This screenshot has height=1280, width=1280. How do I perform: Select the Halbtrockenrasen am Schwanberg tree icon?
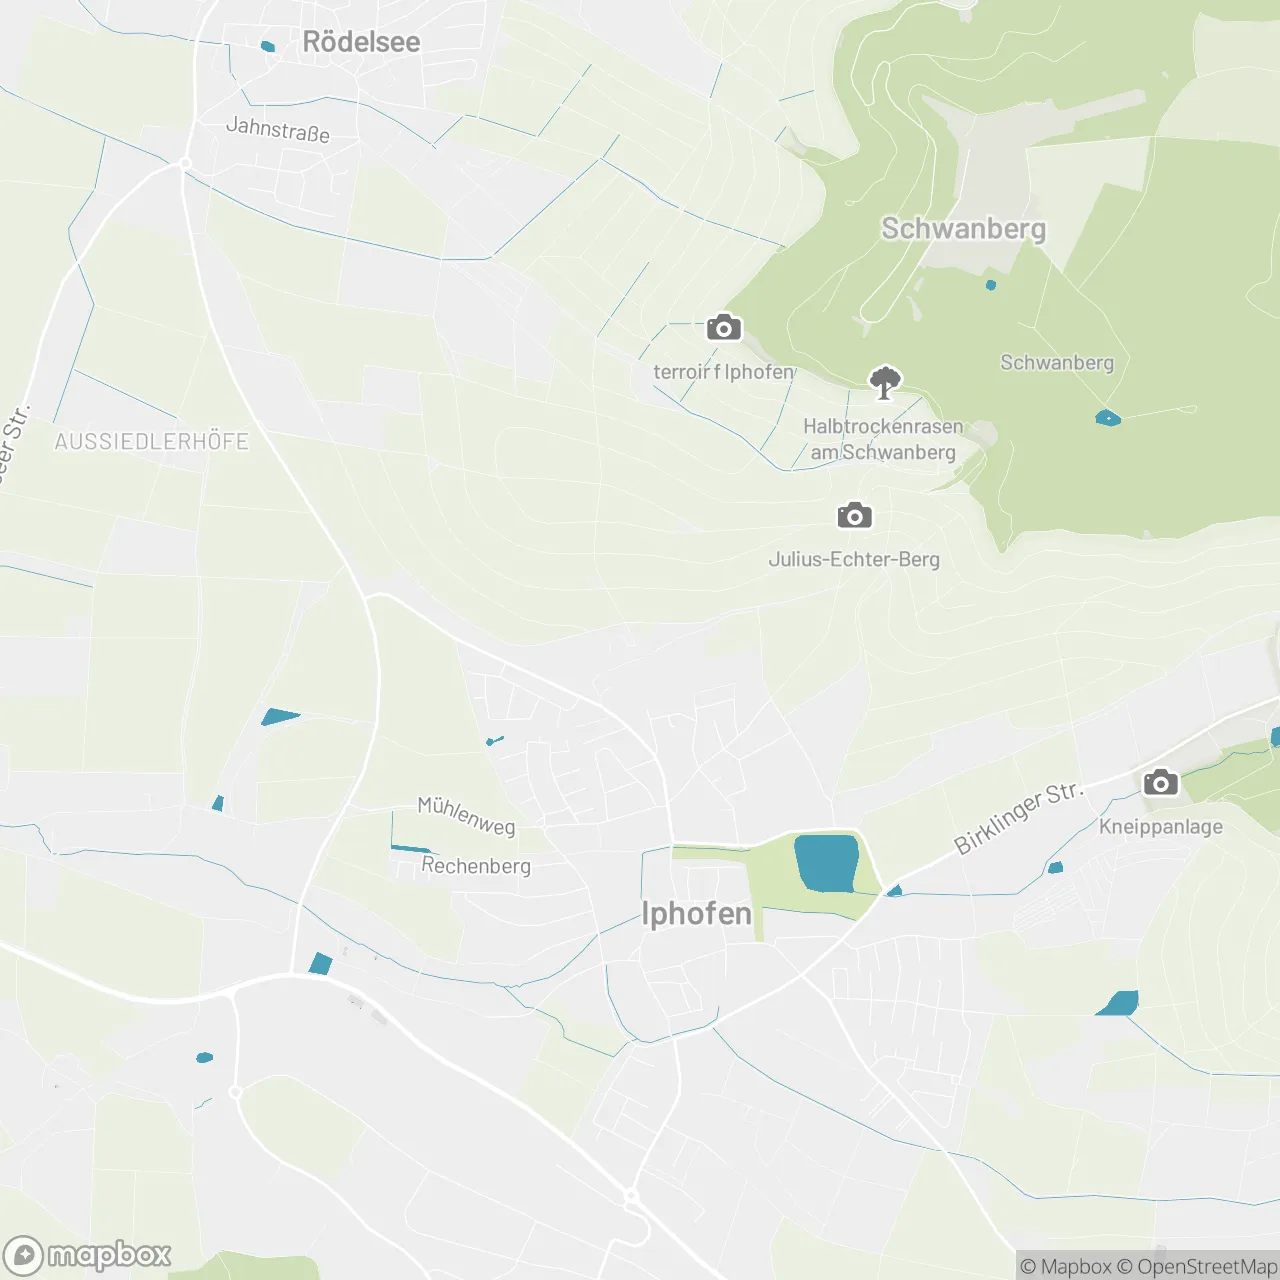click(884, 382)
